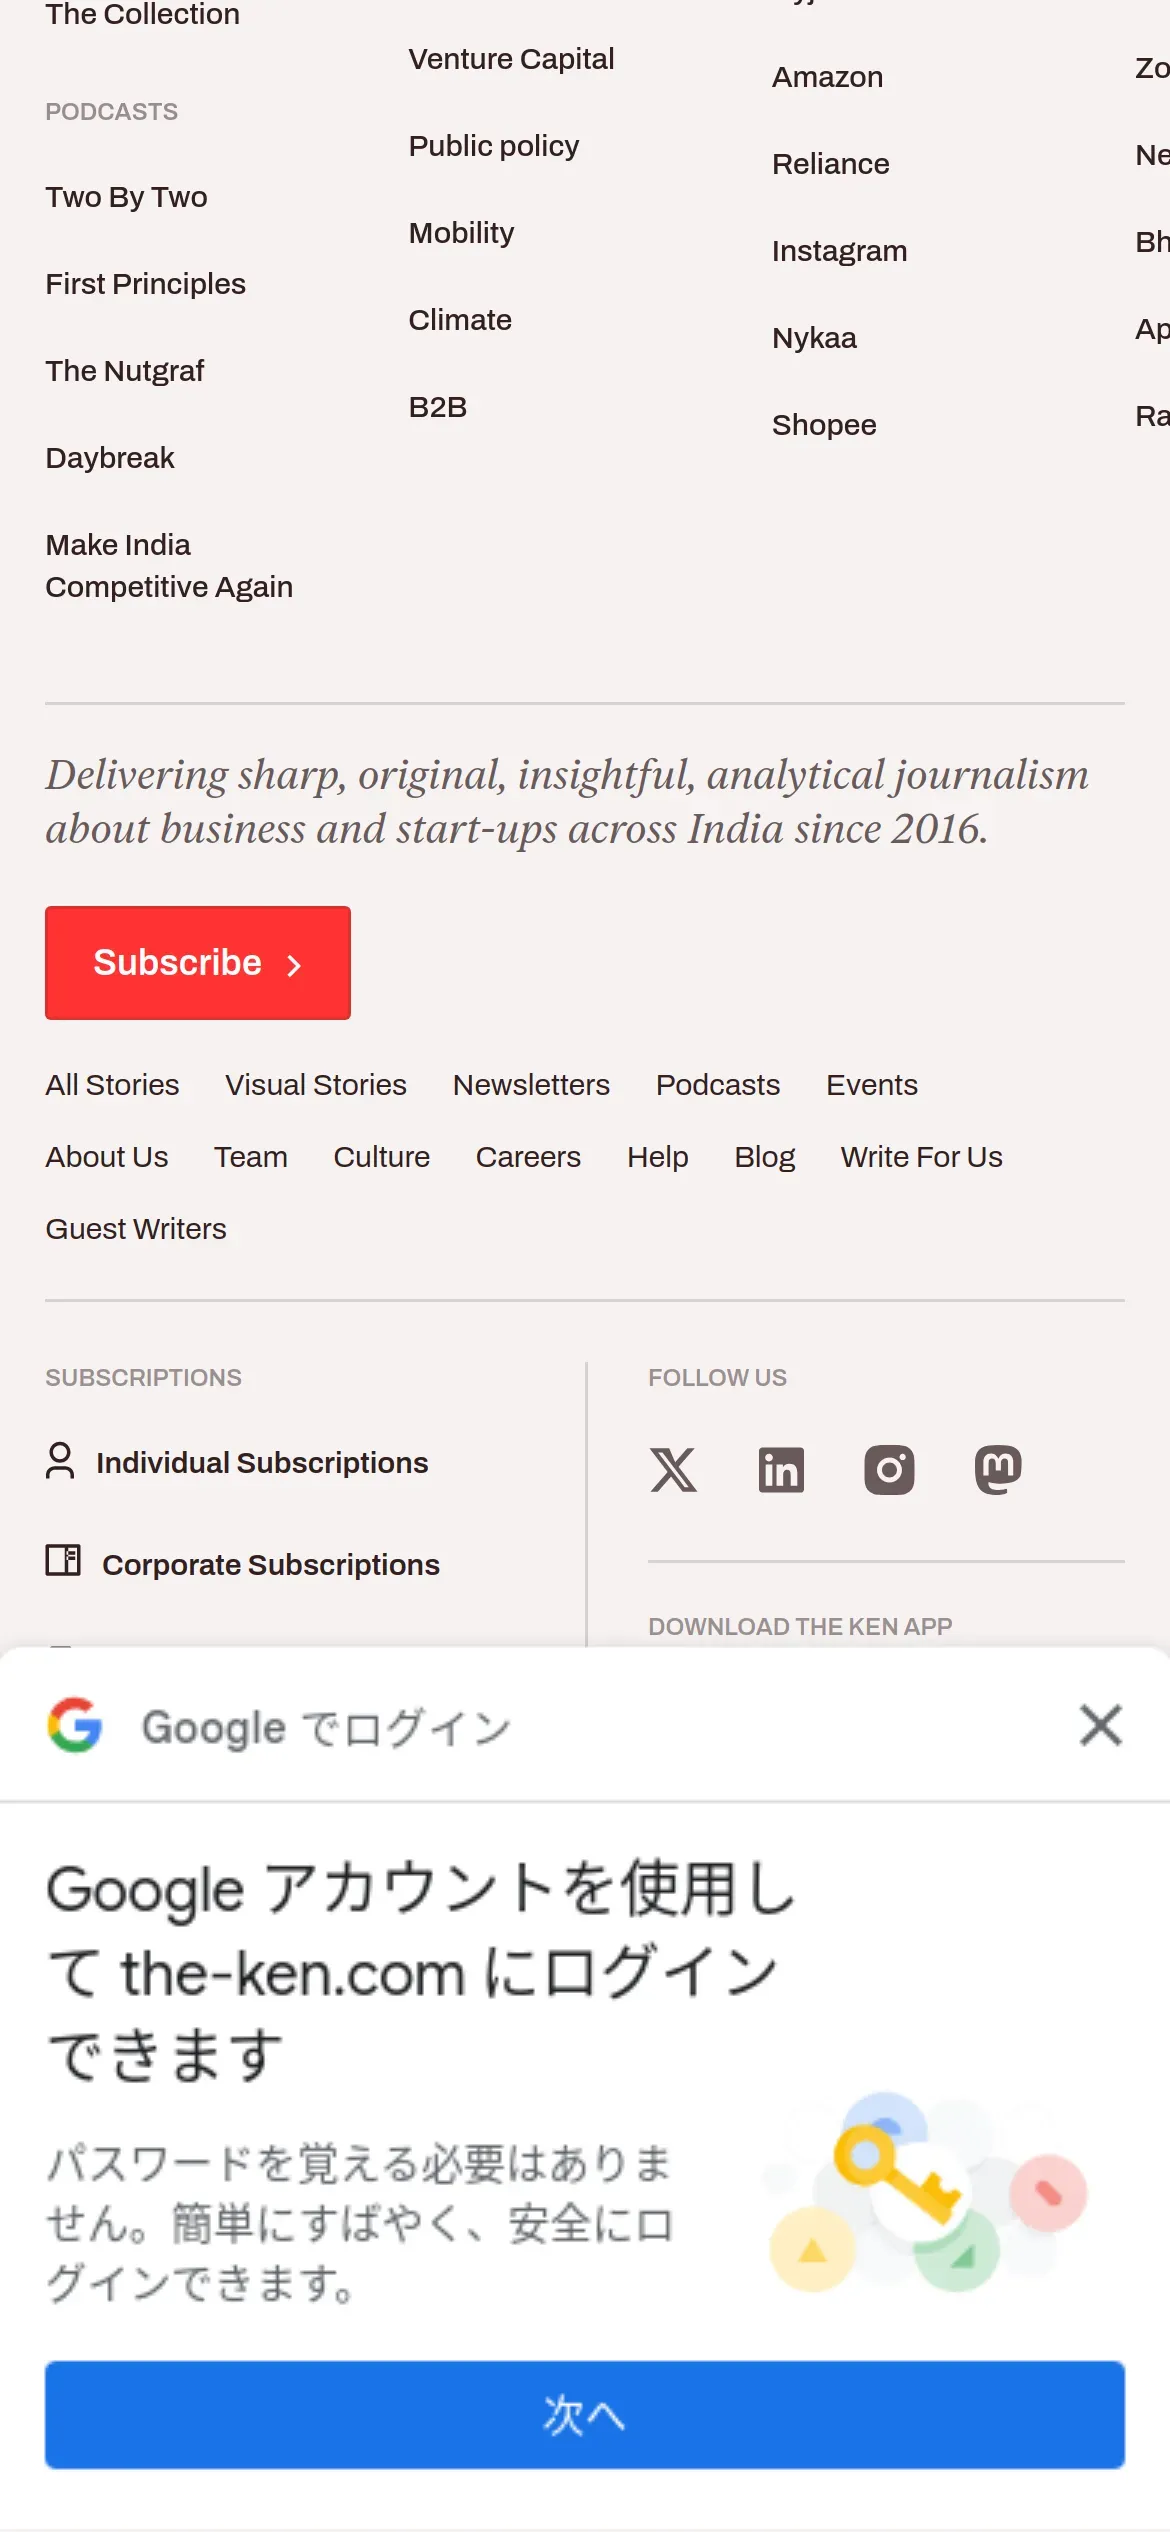Go to All Stories
1170x2532 pixels.
[113, 1085]
